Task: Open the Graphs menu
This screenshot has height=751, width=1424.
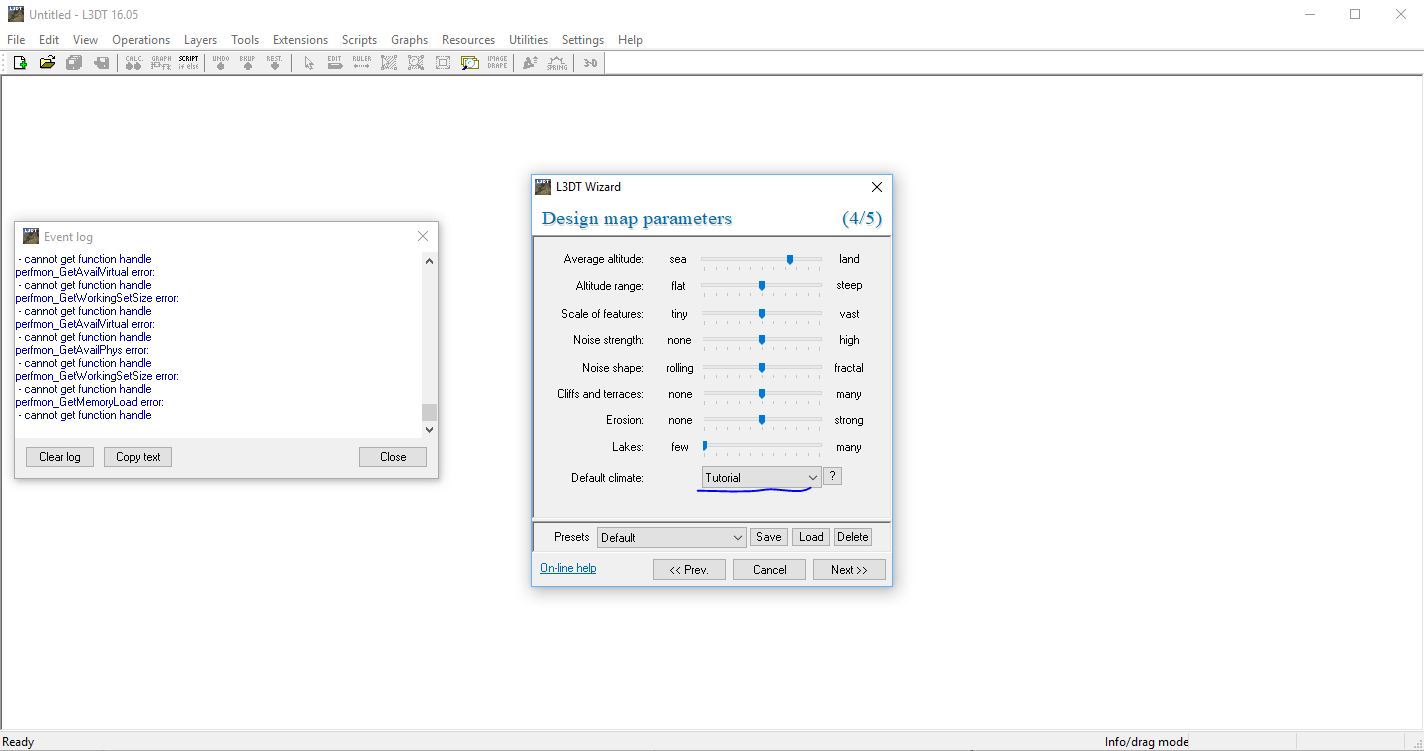Action: coord(409,40)
